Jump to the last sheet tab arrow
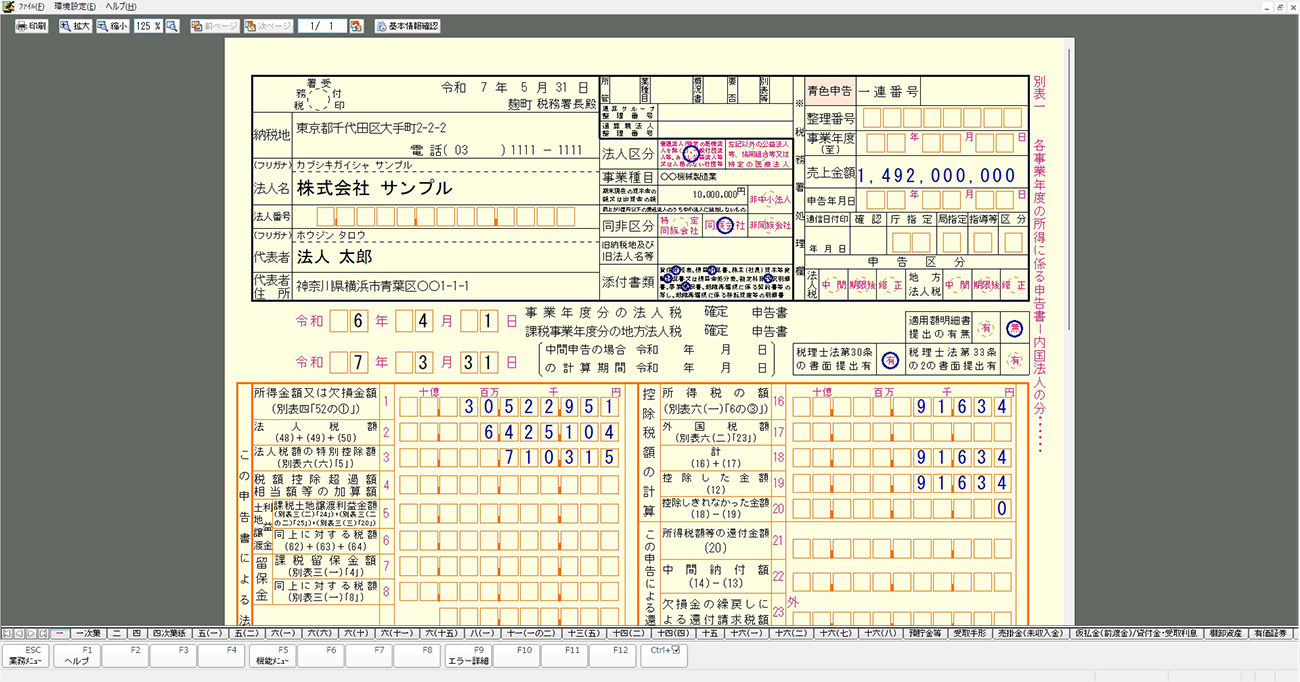The width and height of the screenshot is (1300, 682). coord(43,633)
